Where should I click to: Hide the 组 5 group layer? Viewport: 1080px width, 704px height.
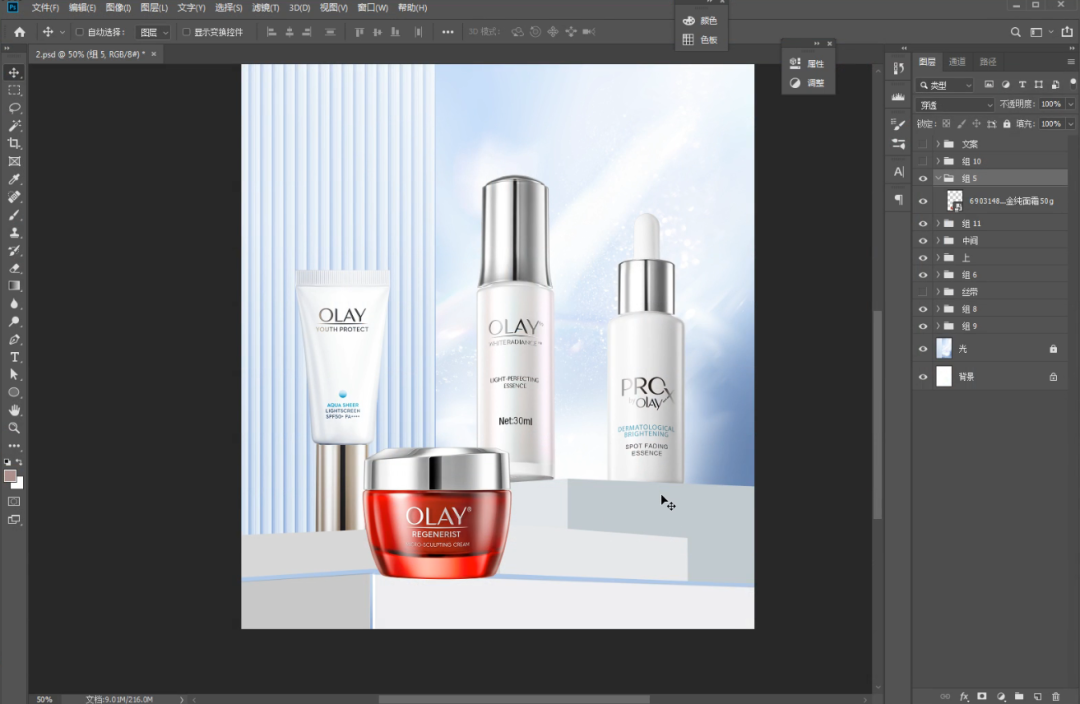tap(923, 178)
